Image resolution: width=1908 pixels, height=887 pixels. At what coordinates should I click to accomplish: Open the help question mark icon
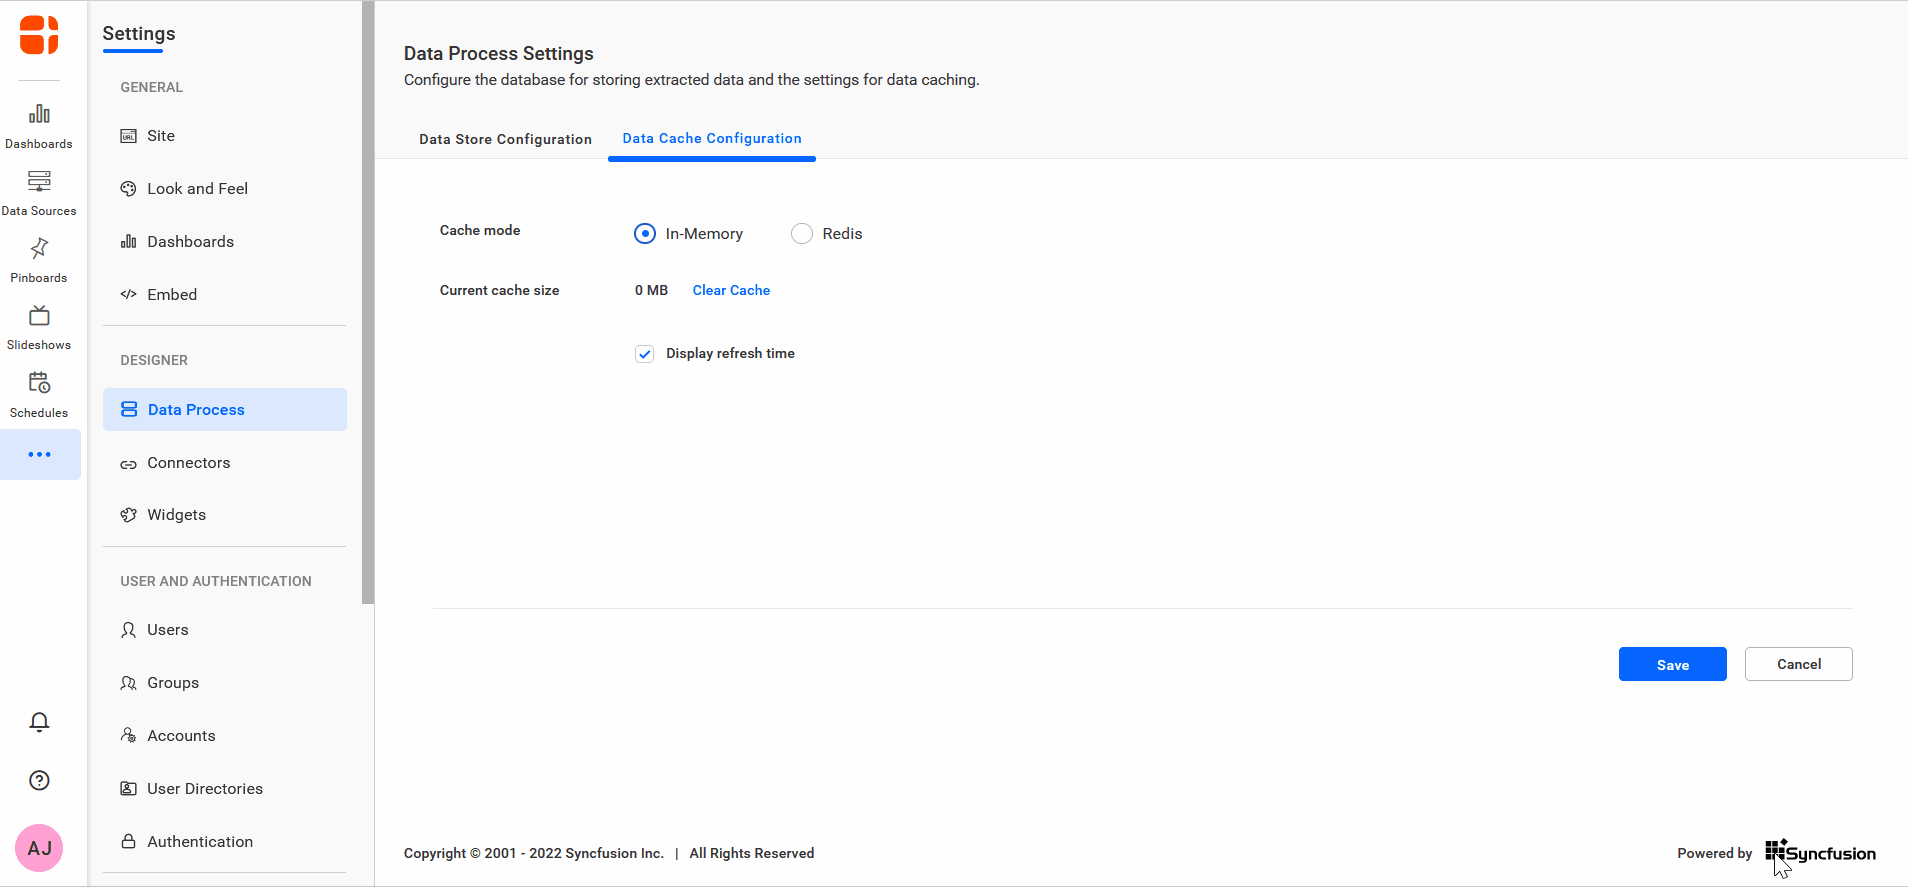(x=39, y=780)
